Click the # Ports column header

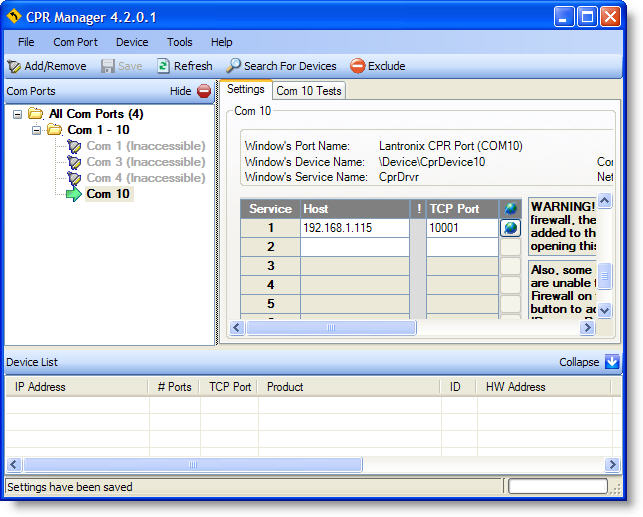174,387
